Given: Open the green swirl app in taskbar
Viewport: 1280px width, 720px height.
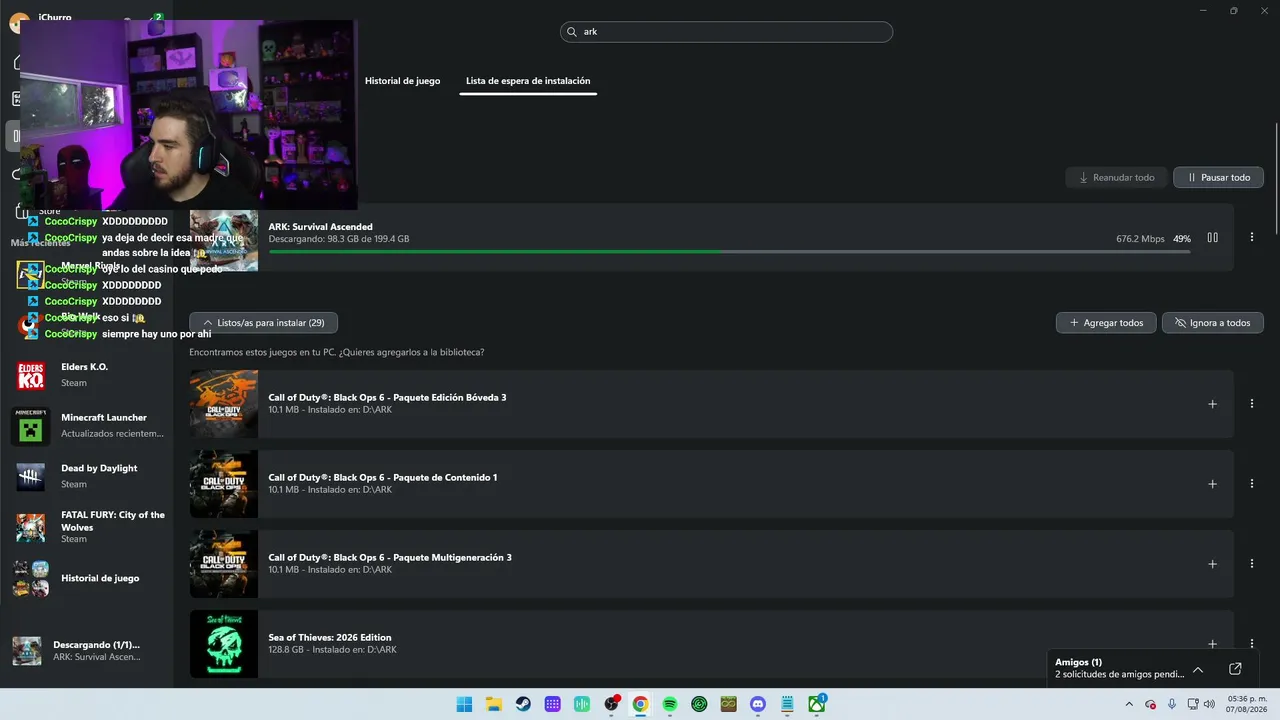Looking at the screenshot, I should 699,704.
